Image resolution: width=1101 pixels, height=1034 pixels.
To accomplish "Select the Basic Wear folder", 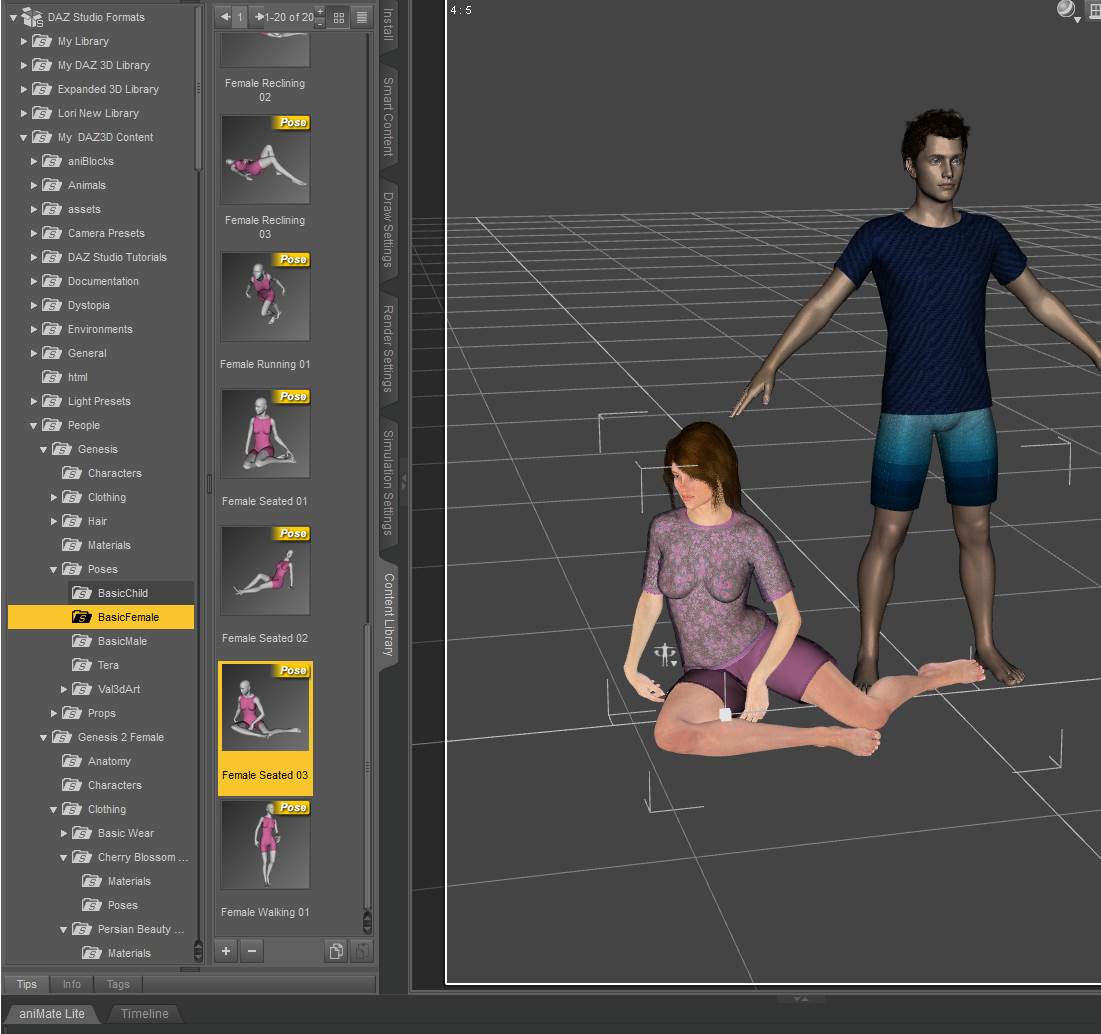I will [126, 833].
